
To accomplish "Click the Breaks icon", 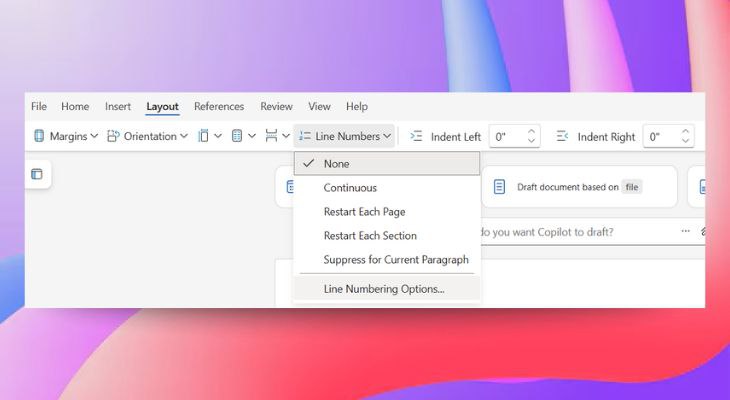I will tap(271, 136).
